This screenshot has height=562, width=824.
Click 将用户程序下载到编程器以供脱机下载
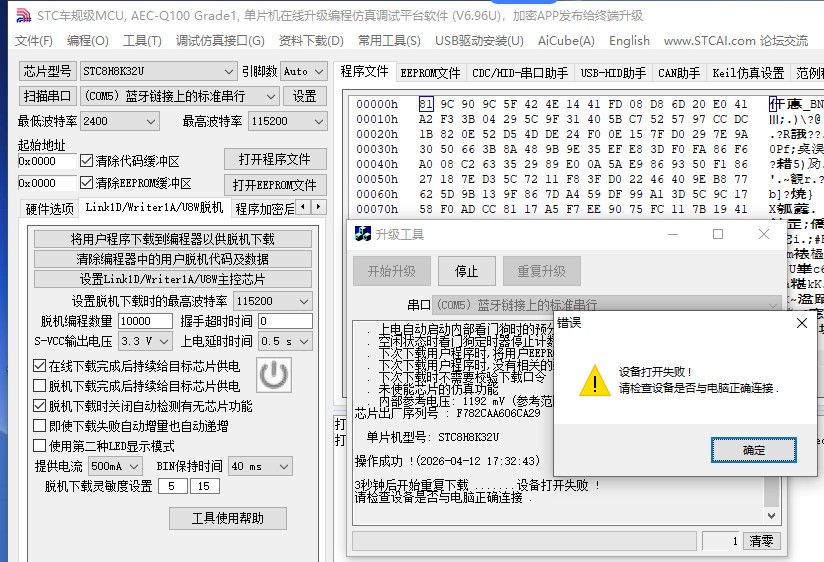click(173, 239)
